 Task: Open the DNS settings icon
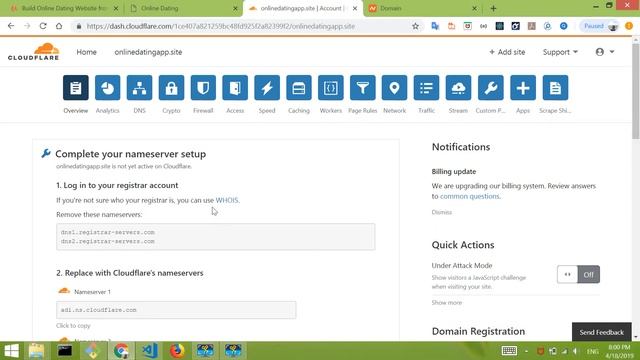(x=139, y=88)
